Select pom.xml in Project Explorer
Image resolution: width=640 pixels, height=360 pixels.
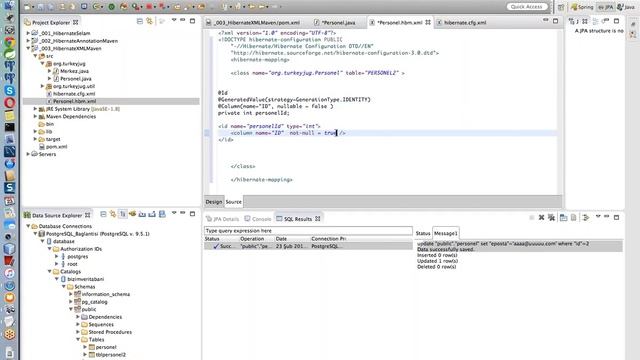(x=56, y=147)
